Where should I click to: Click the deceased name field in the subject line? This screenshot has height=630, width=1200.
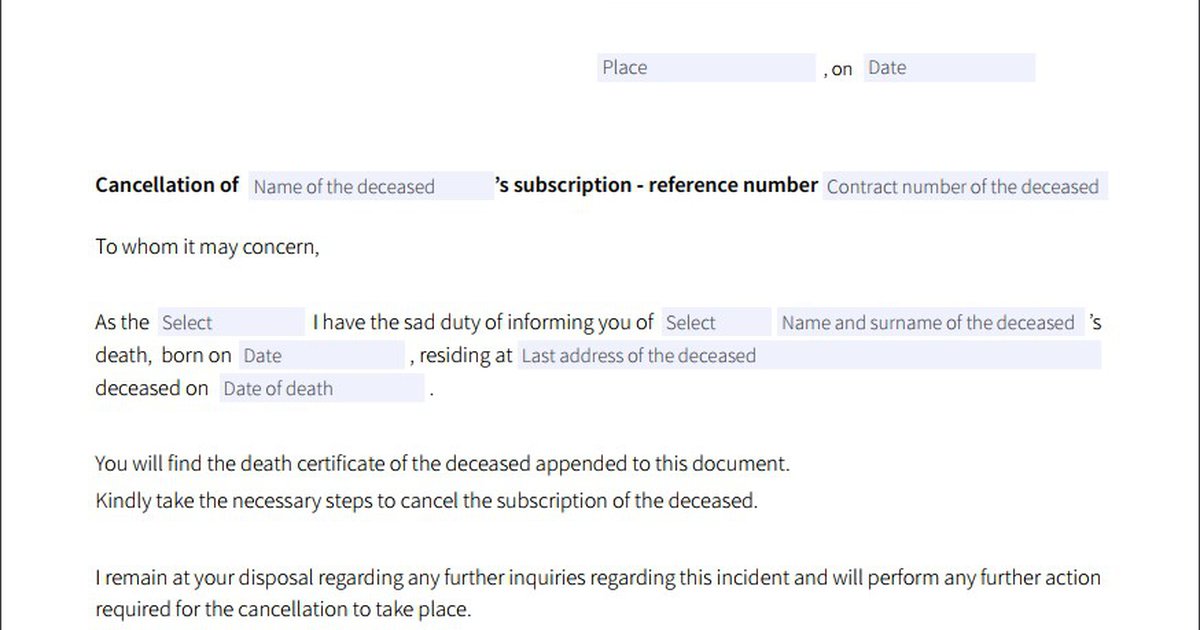click(370, 186)
